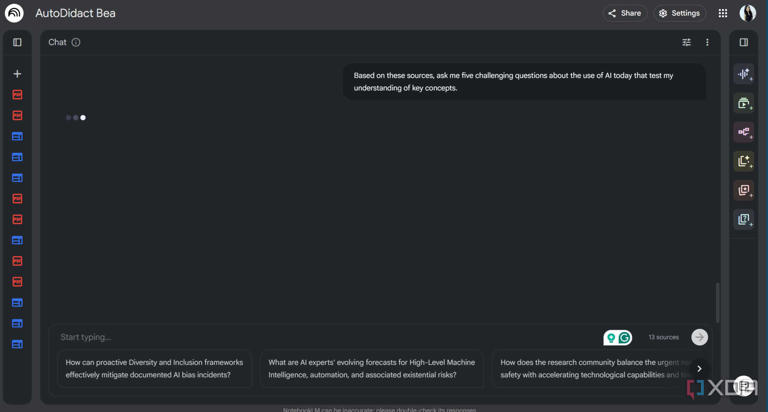The height and width of the screenshot is (412, 768).
Task: Generate a Video Overview from the studio sidebar
Action: coord(744,103)
